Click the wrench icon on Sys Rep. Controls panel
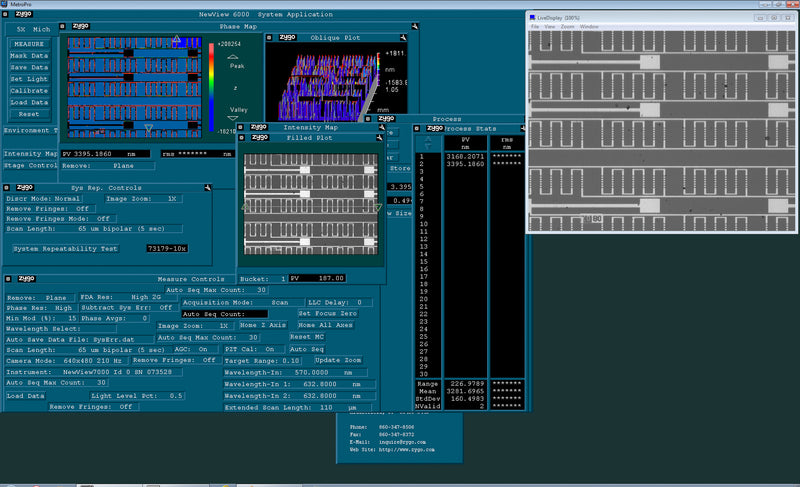The width and height of the screenshot is (800, 487). [x=206, y=187]
